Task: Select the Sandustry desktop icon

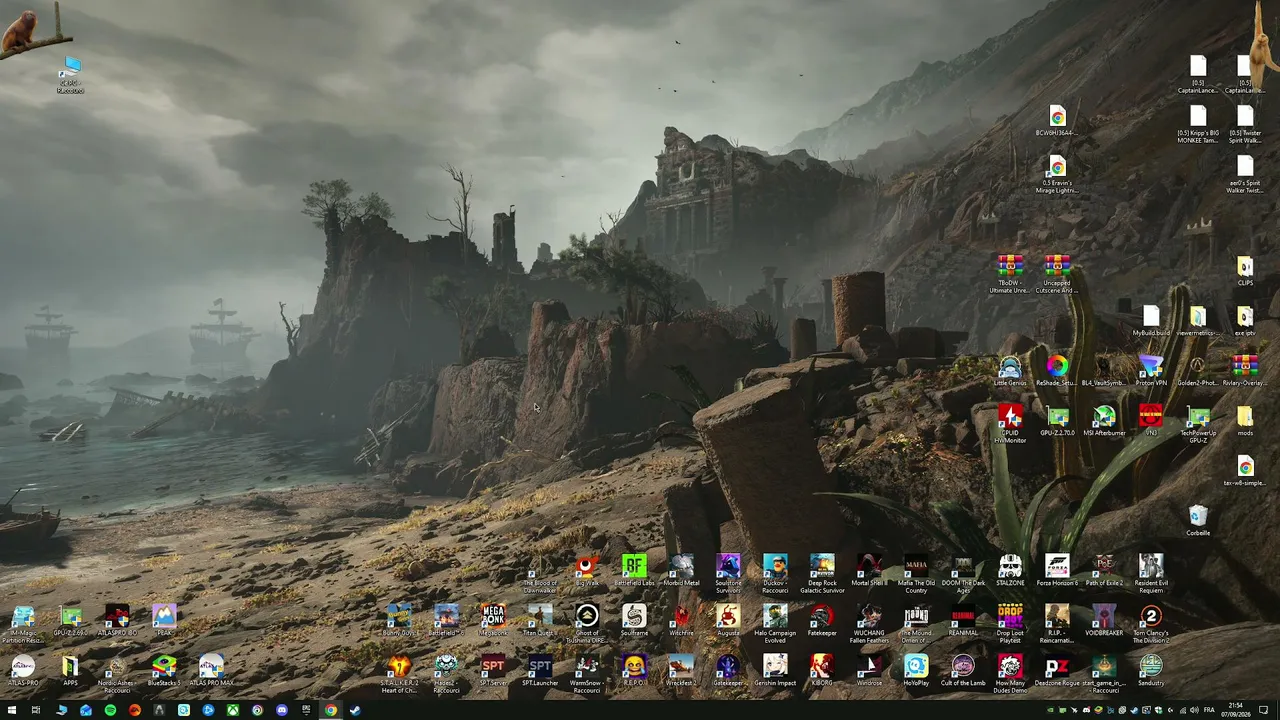Action: pos(1151,671)
